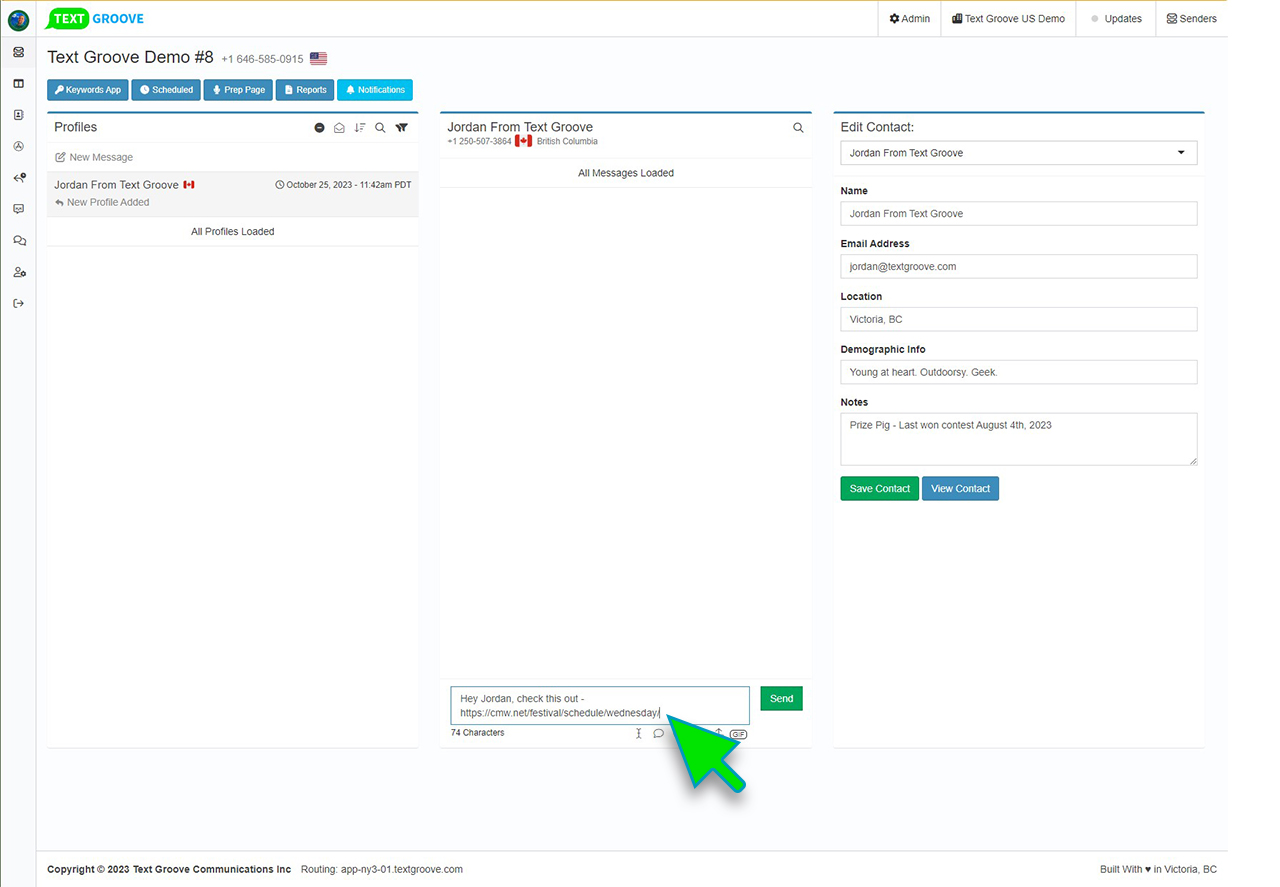Click the All Profiles Loaded text

233,232
